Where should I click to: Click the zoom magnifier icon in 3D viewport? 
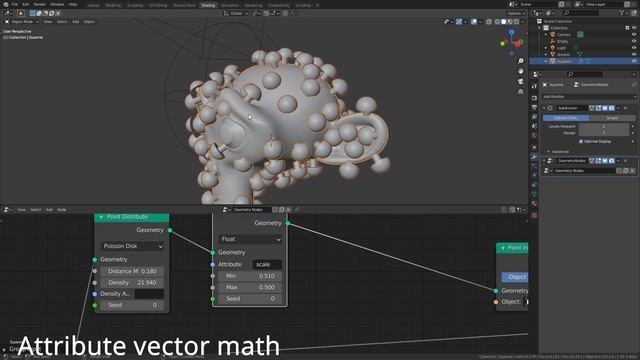coord(520,61)
